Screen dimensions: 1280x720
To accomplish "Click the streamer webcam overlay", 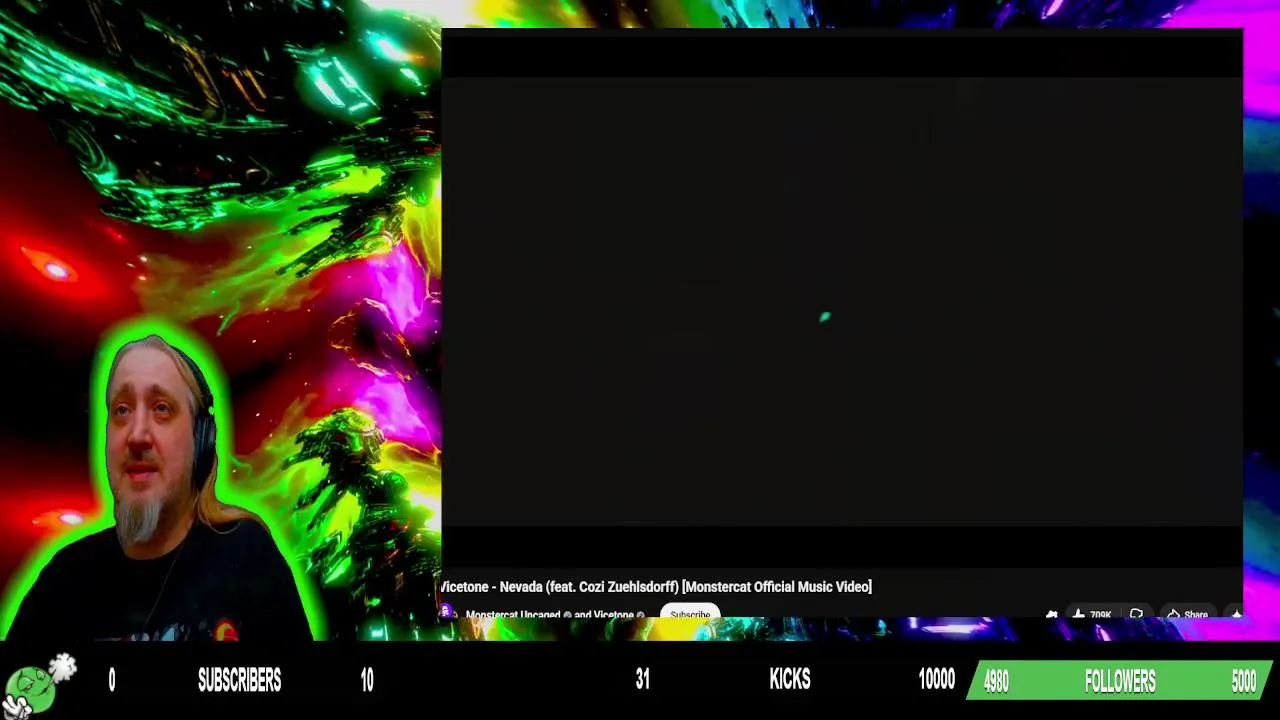I will pyautogui.click(x=160, y=486).
